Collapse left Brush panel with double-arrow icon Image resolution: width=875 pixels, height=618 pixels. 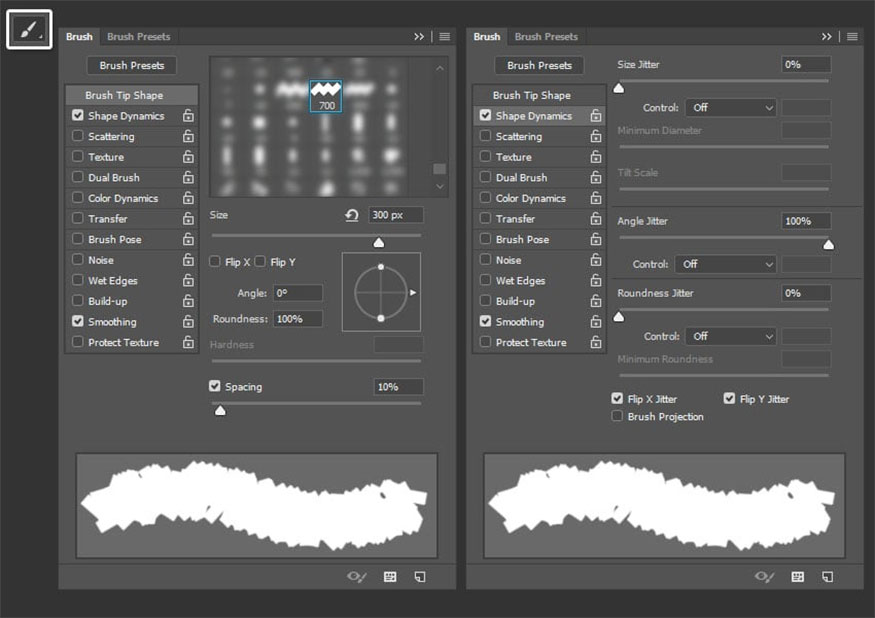click(x=419, y=37)
